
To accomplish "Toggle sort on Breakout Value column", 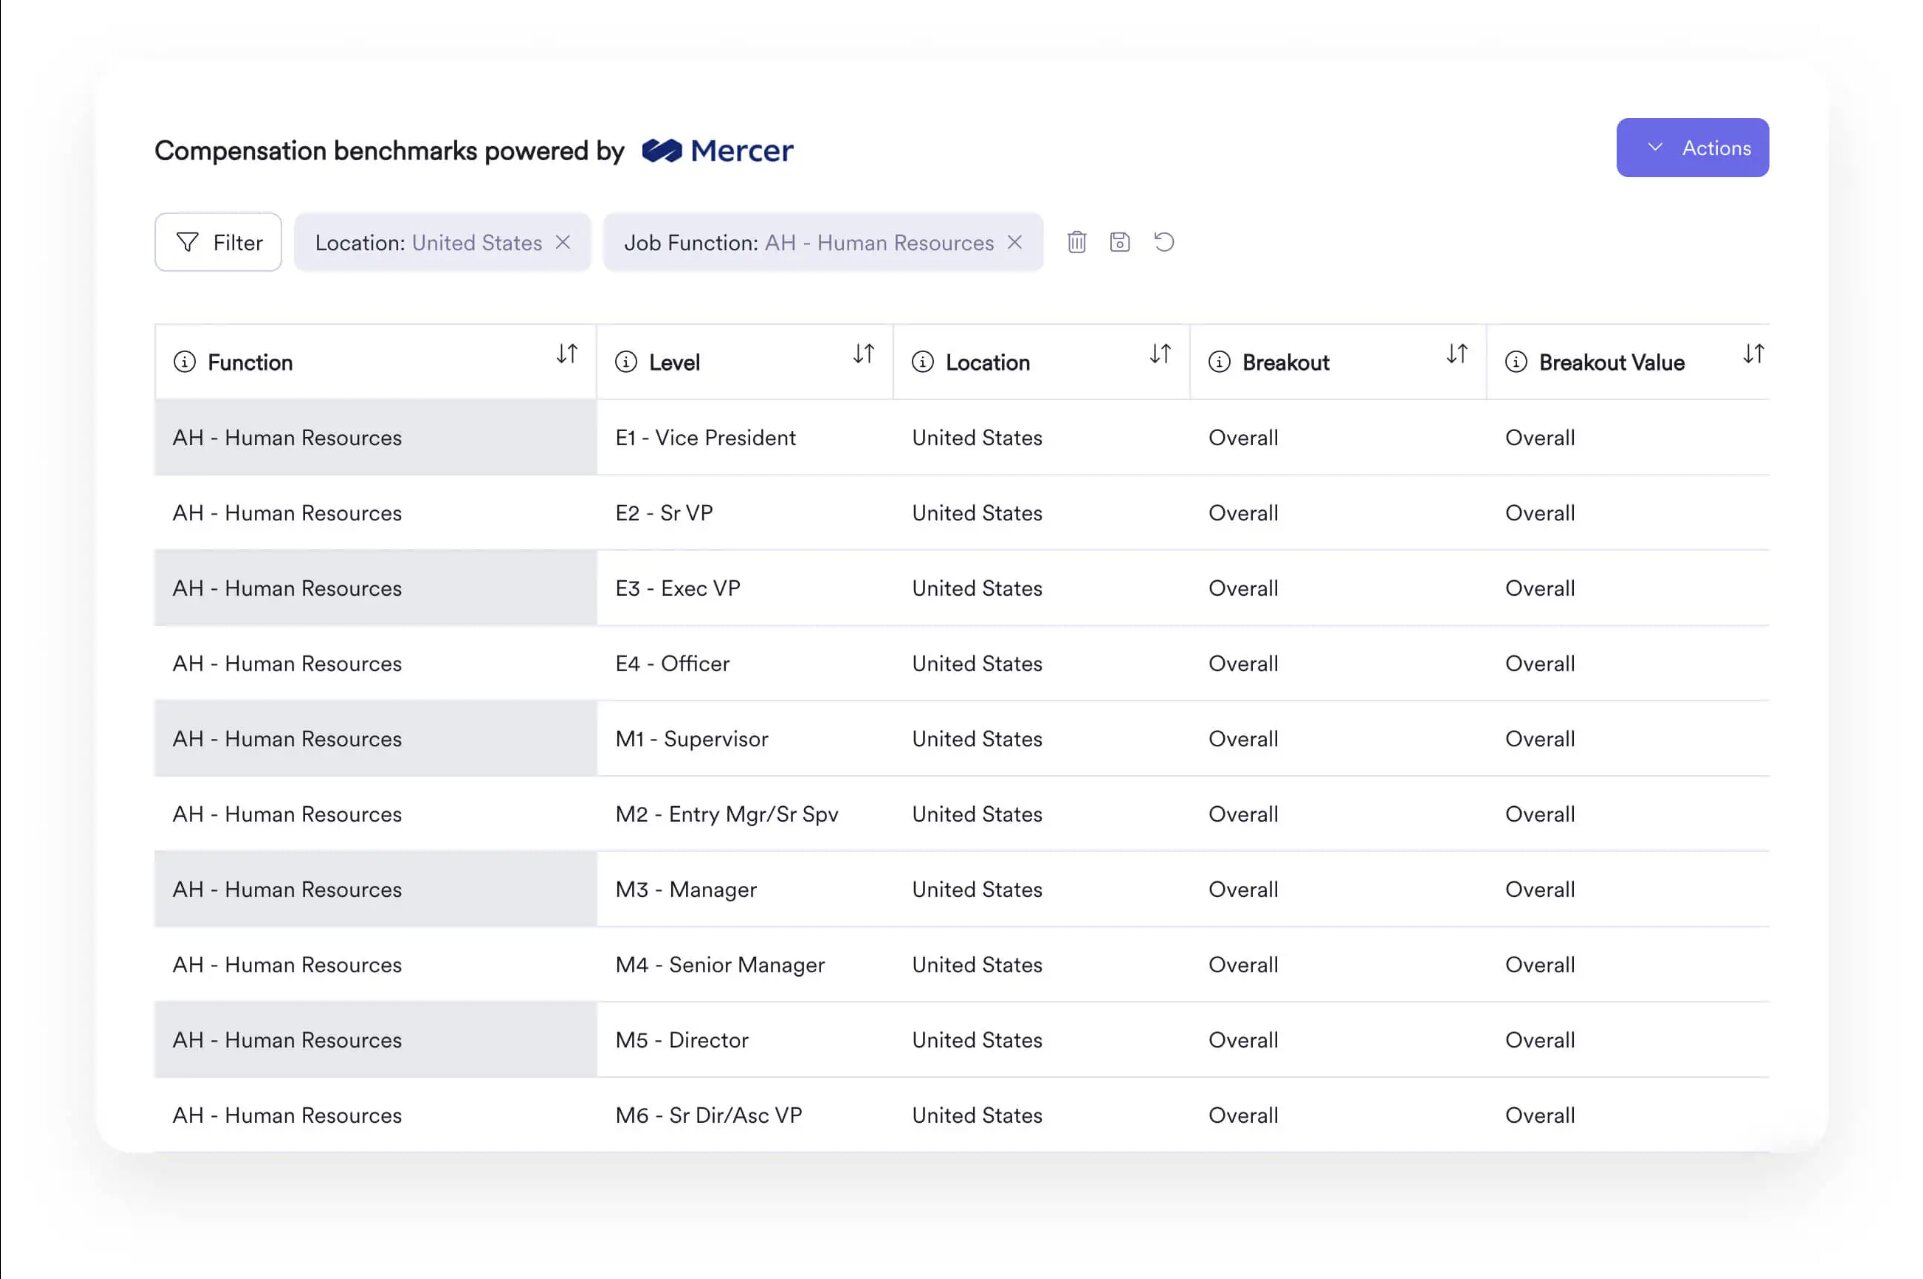I will (1752, 354).
